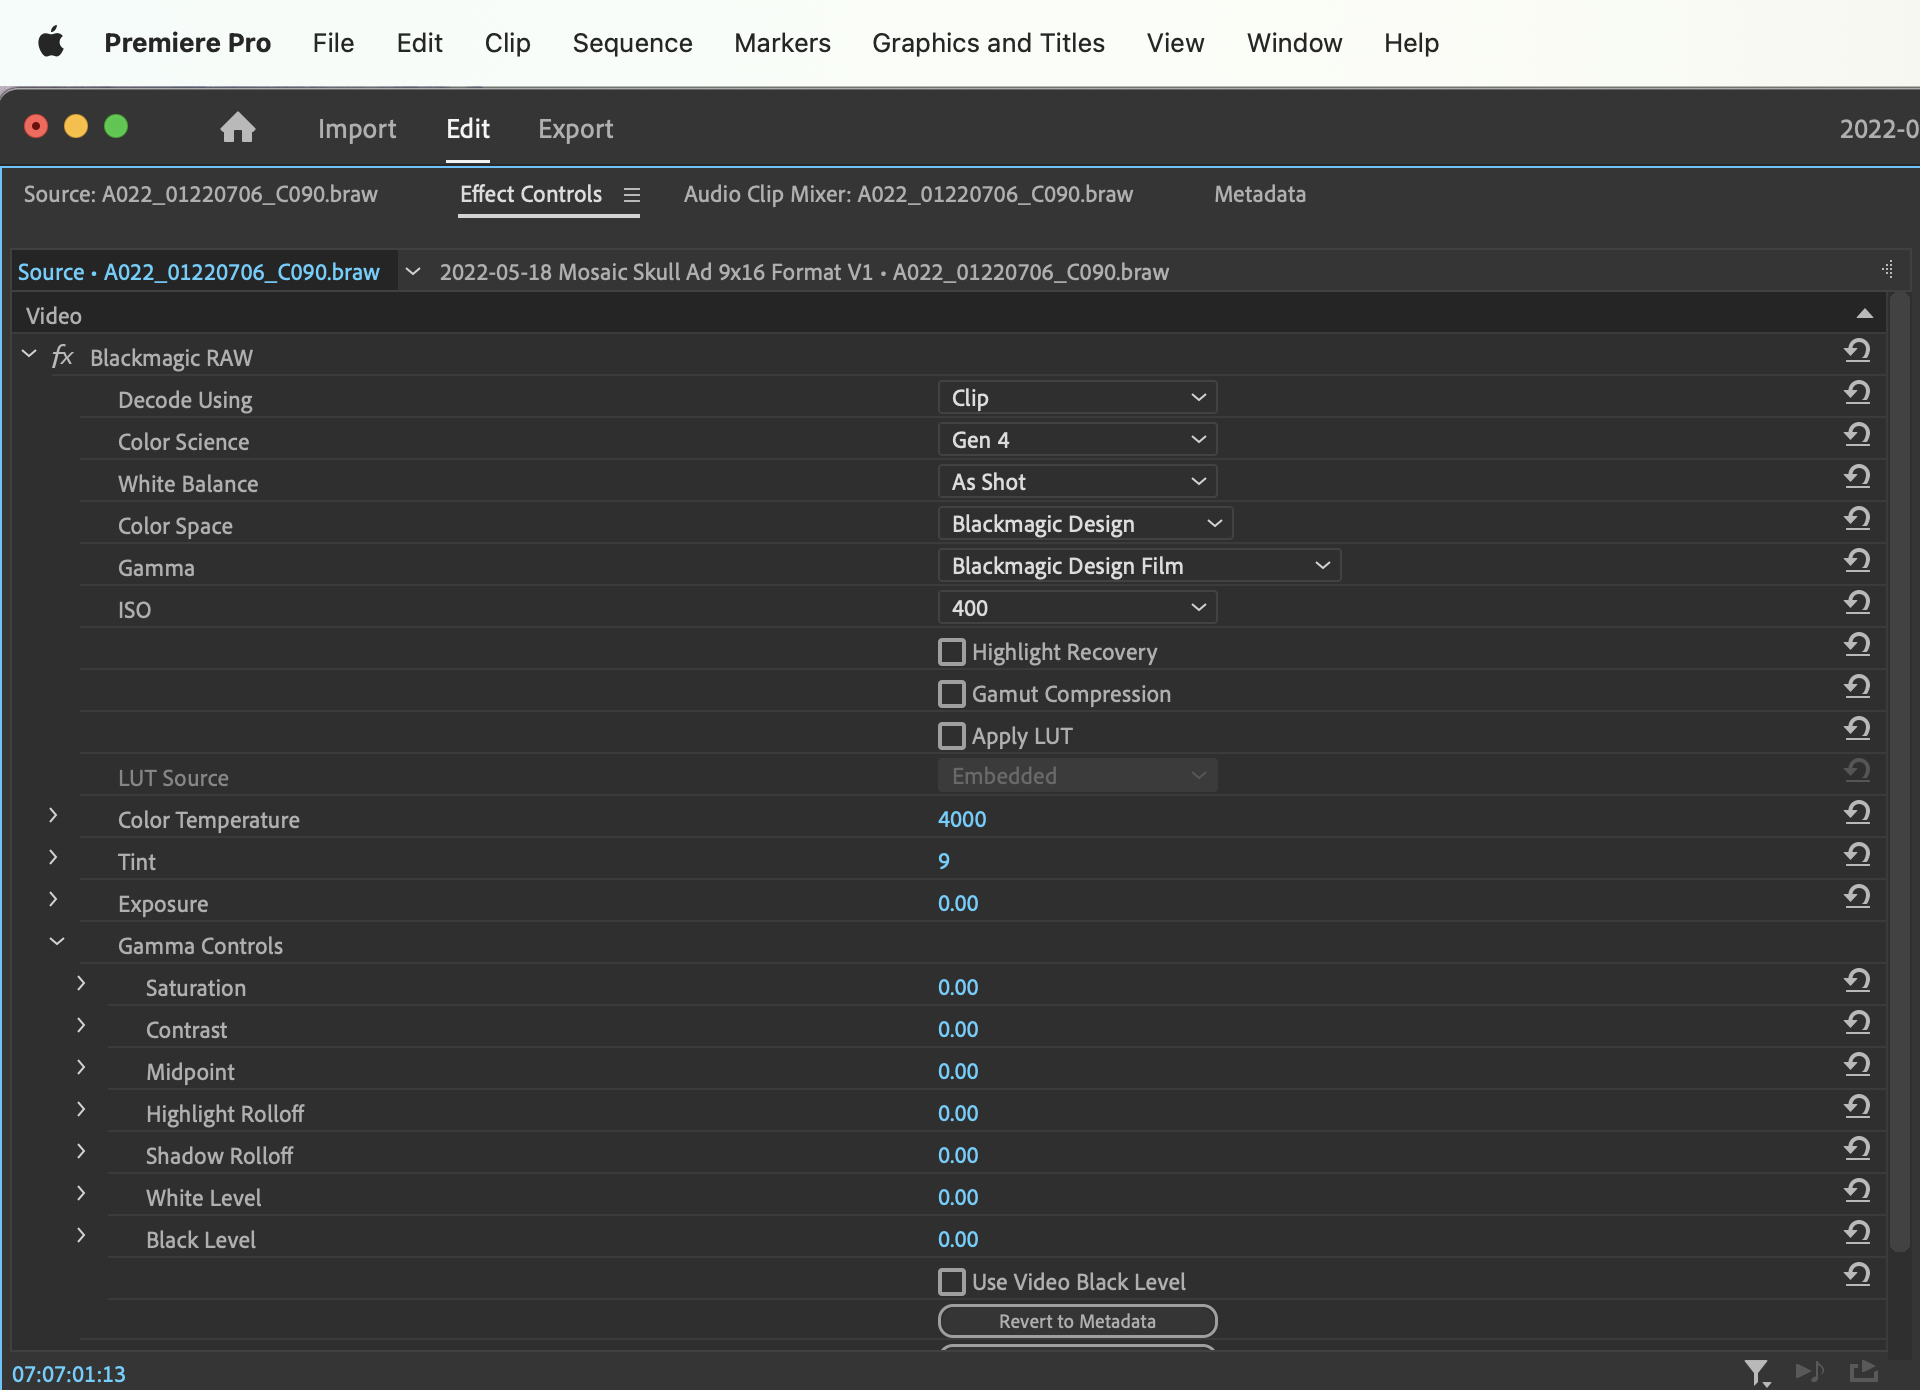Enable Apply LUT

pyautogui.click(x=951, y=736)
